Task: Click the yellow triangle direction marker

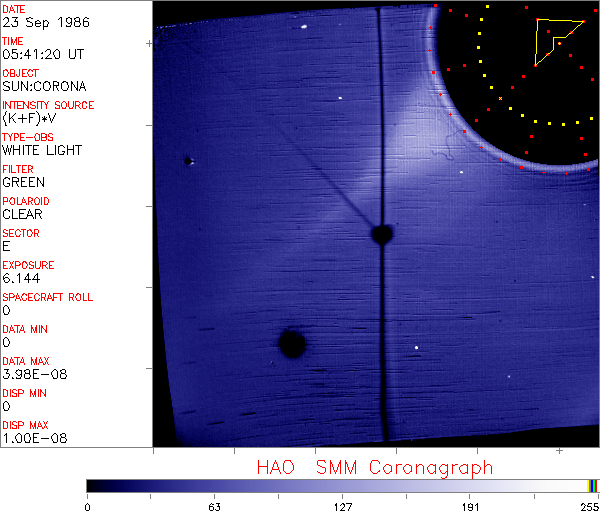Action: pos(555,39)
